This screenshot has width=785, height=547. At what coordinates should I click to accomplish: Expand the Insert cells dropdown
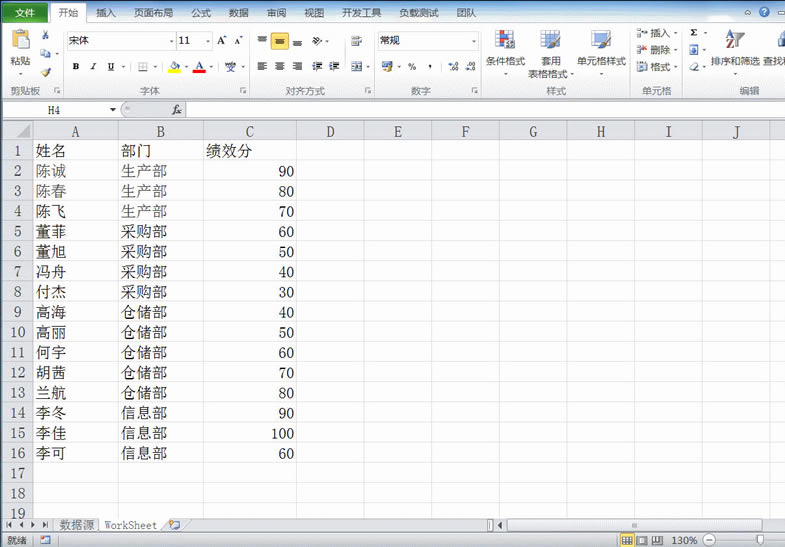click(675, 33)
